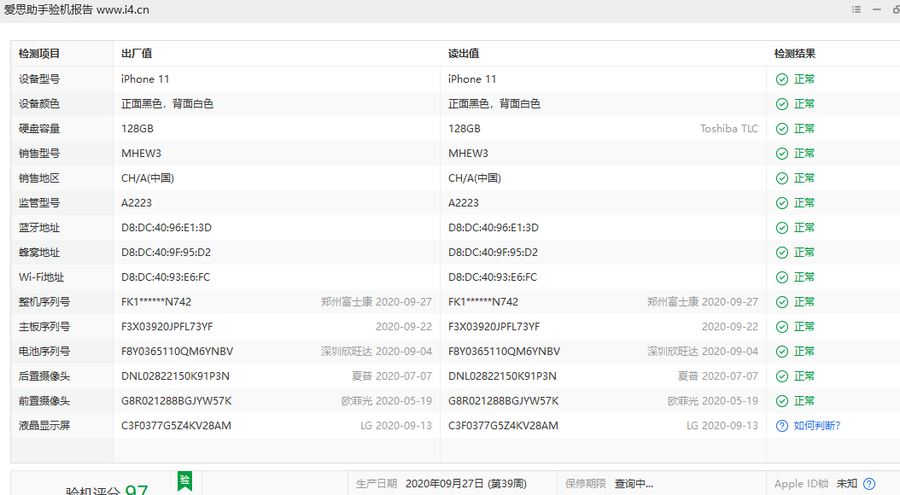Click green check icon in 监管型号 row

tap(782, 203)
